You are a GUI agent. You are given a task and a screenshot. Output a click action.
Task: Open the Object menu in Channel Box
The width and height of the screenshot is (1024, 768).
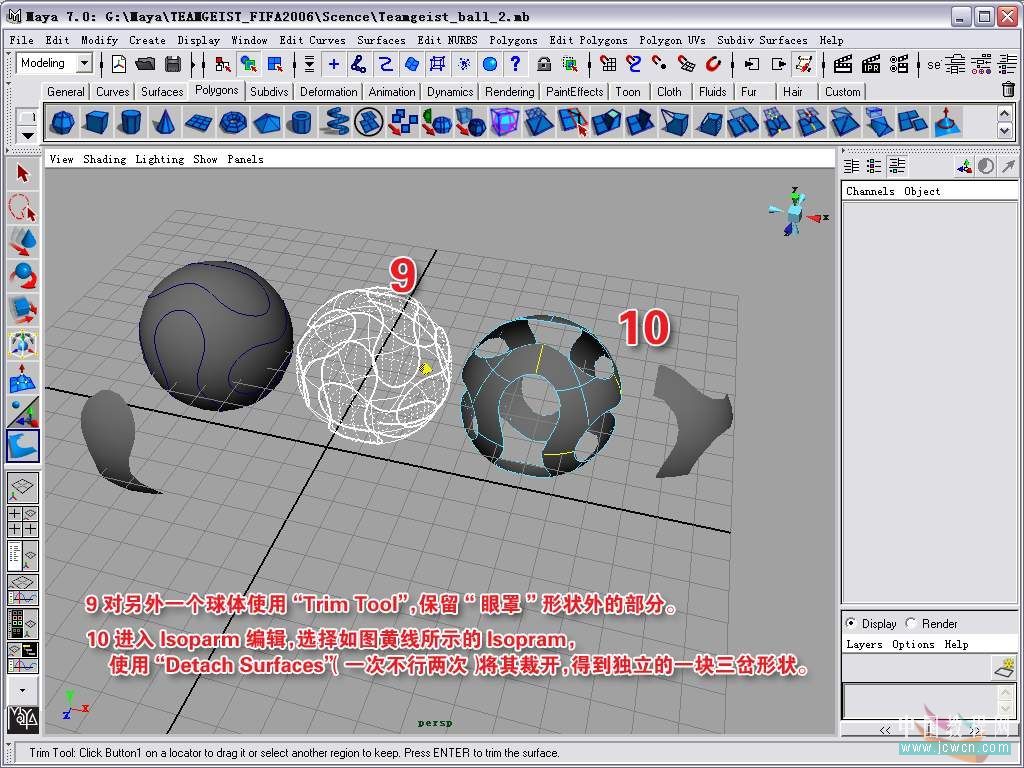[922, 191]
